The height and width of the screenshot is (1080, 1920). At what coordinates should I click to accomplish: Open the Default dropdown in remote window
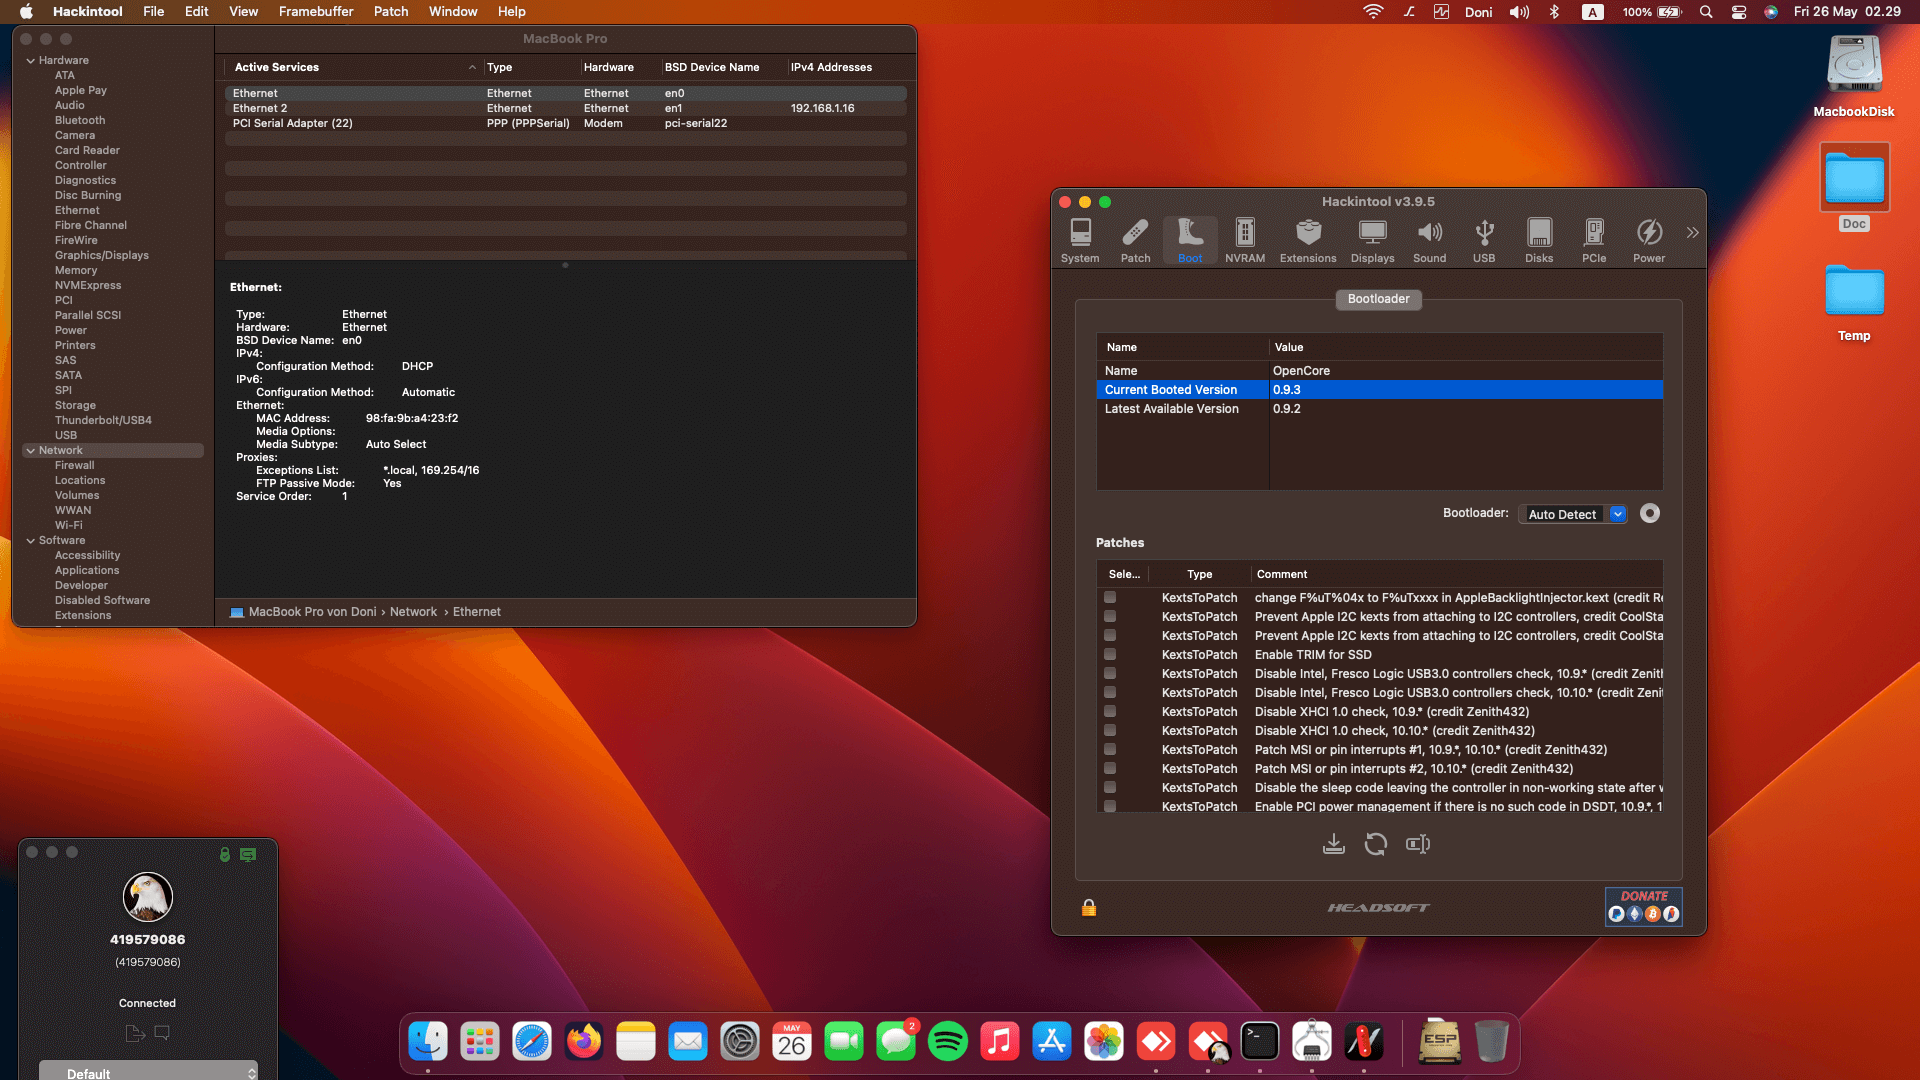(x=148, y=1072)
